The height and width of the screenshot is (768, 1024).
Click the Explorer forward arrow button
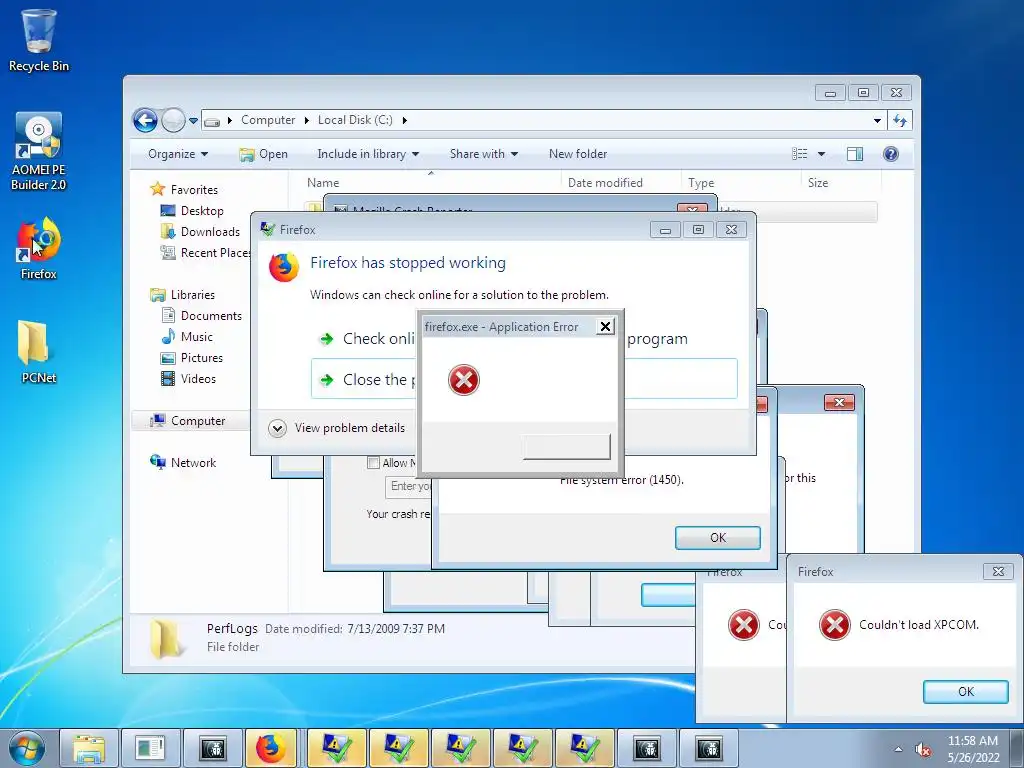173,120
